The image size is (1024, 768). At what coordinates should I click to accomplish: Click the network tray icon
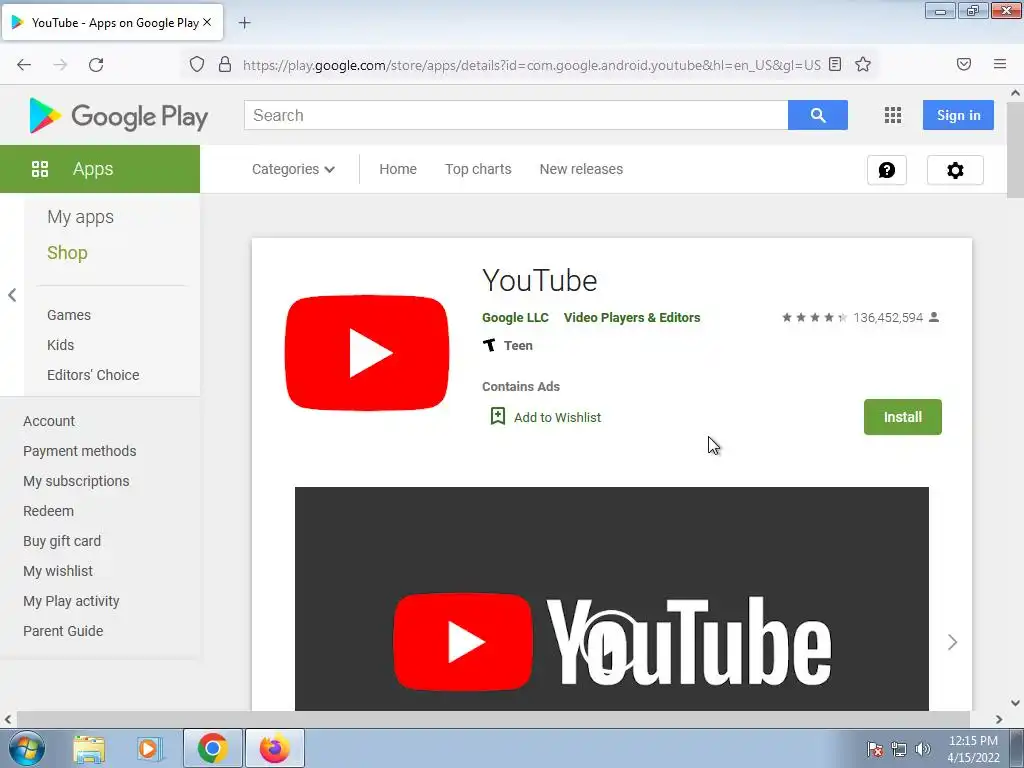(x=899, y=749)
